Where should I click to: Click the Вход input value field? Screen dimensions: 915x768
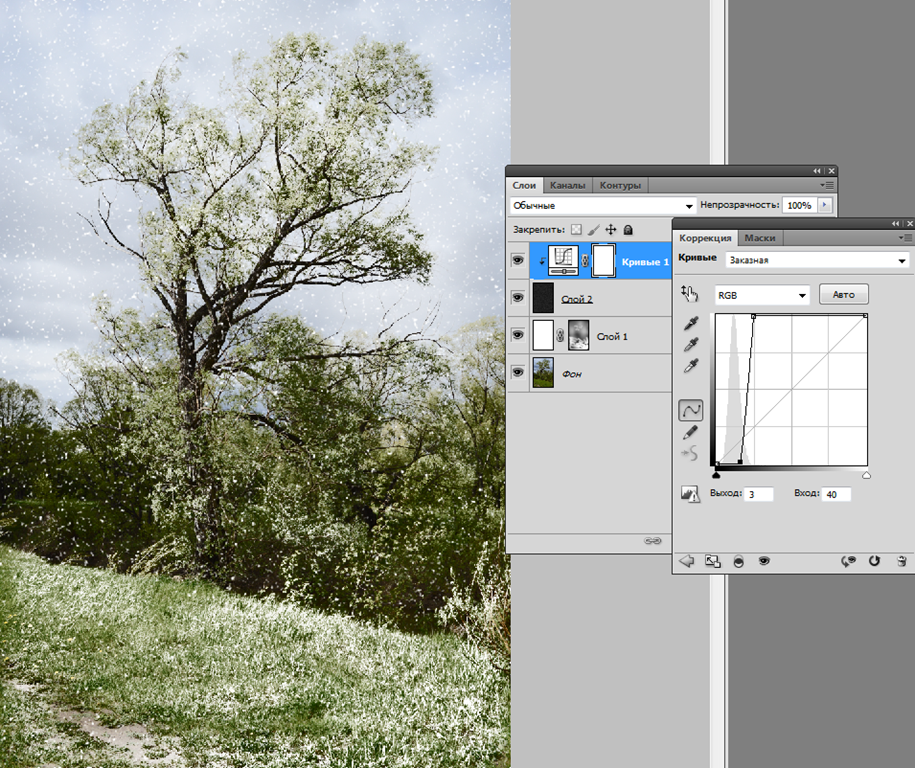[836, 494]
